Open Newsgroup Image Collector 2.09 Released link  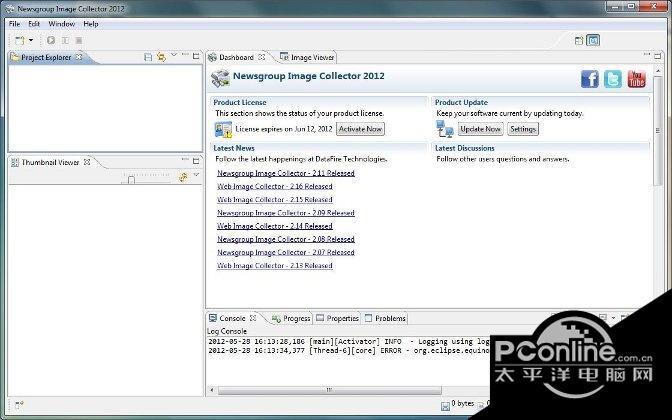click(x=286, y=213)
